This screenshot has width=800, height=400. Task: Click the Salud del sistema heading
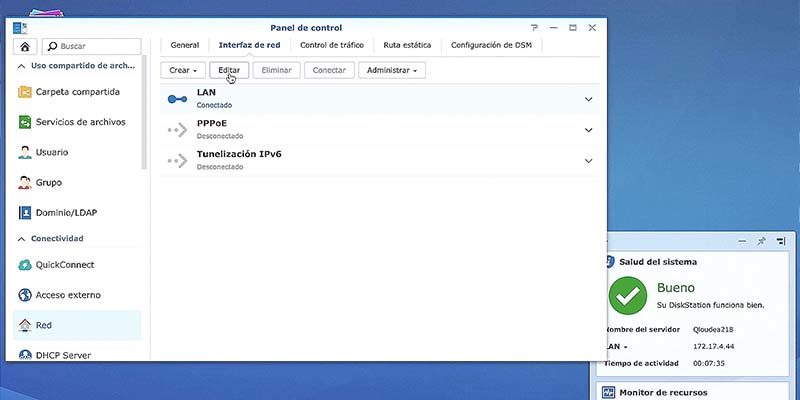click(x=658, y=262)
